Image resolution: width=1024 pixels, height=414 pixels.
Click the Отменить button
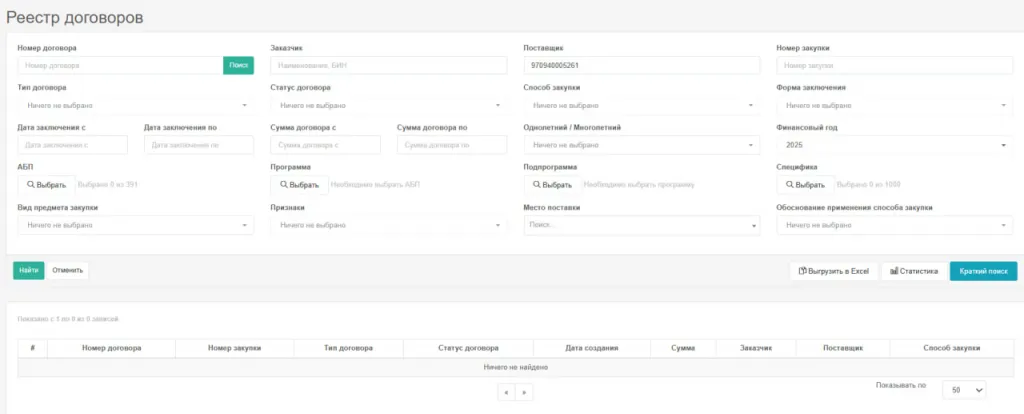point(68,270)
